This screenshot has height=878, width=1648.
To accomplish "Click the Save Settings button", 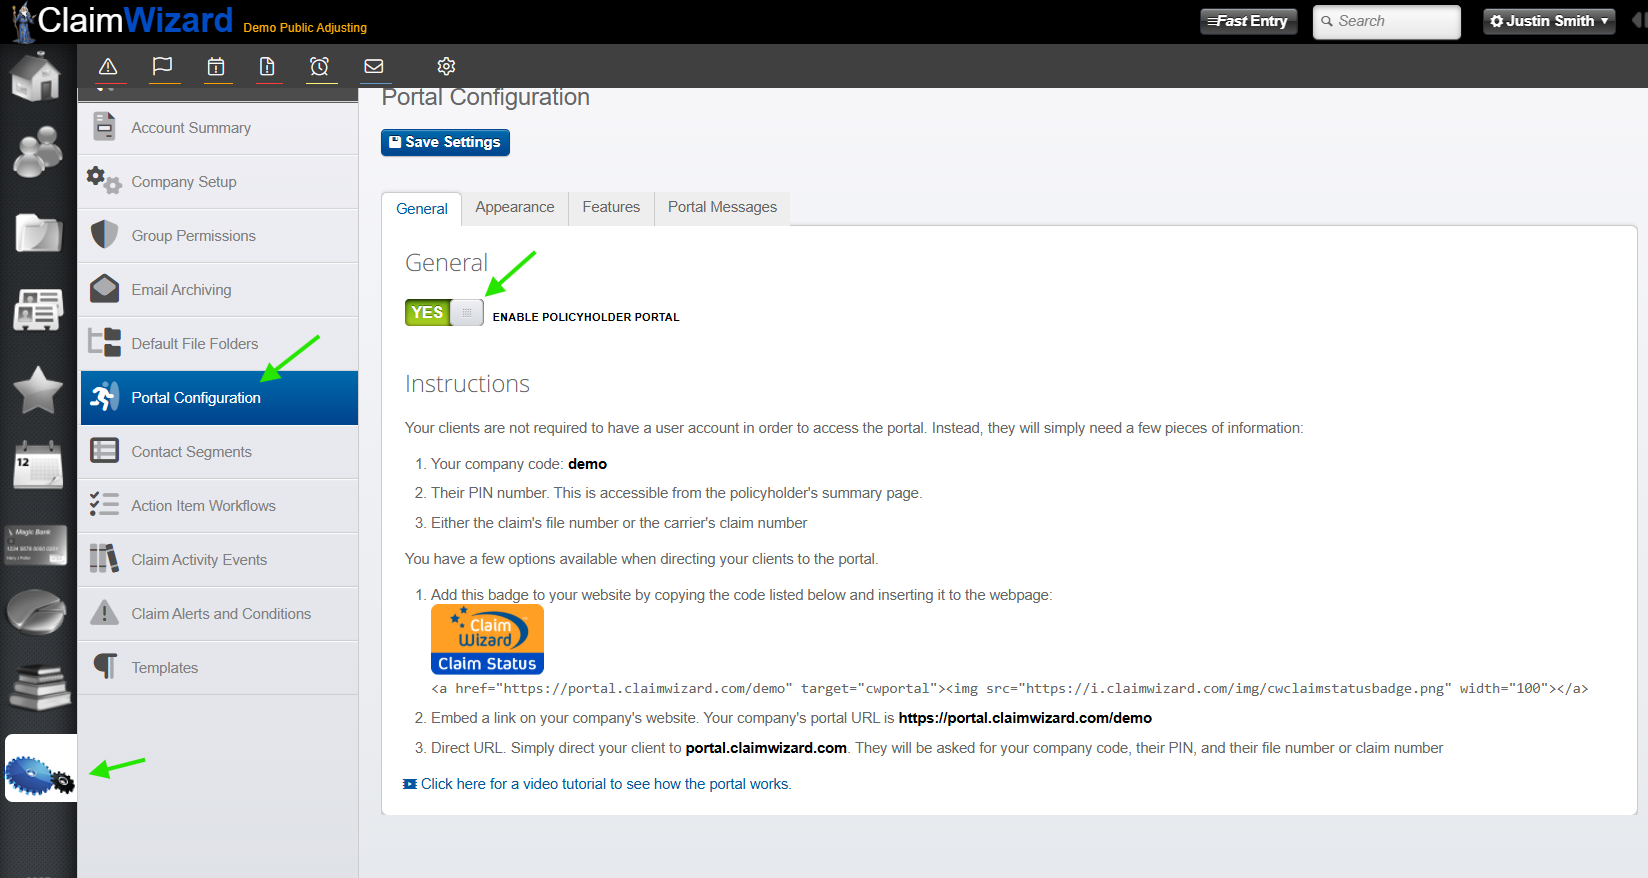I will [x=445, y=142].
